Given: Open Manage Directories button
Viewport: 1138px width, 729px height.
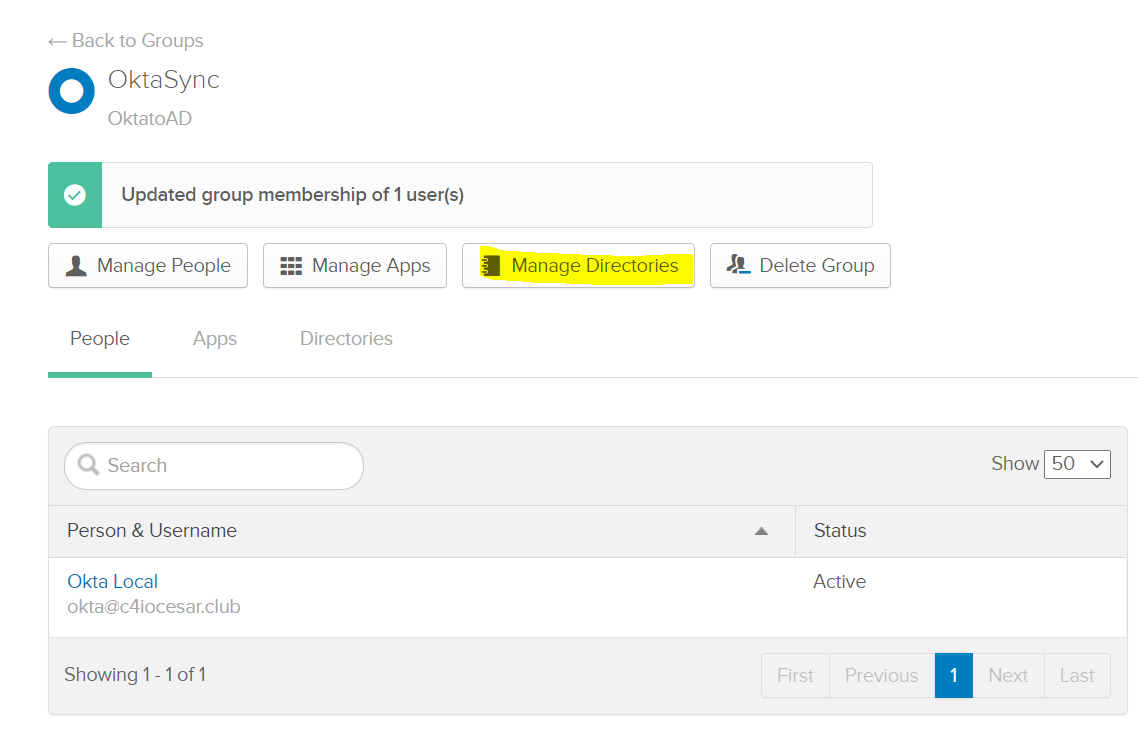Looking at the screenshot, I should tap(578, 266).
